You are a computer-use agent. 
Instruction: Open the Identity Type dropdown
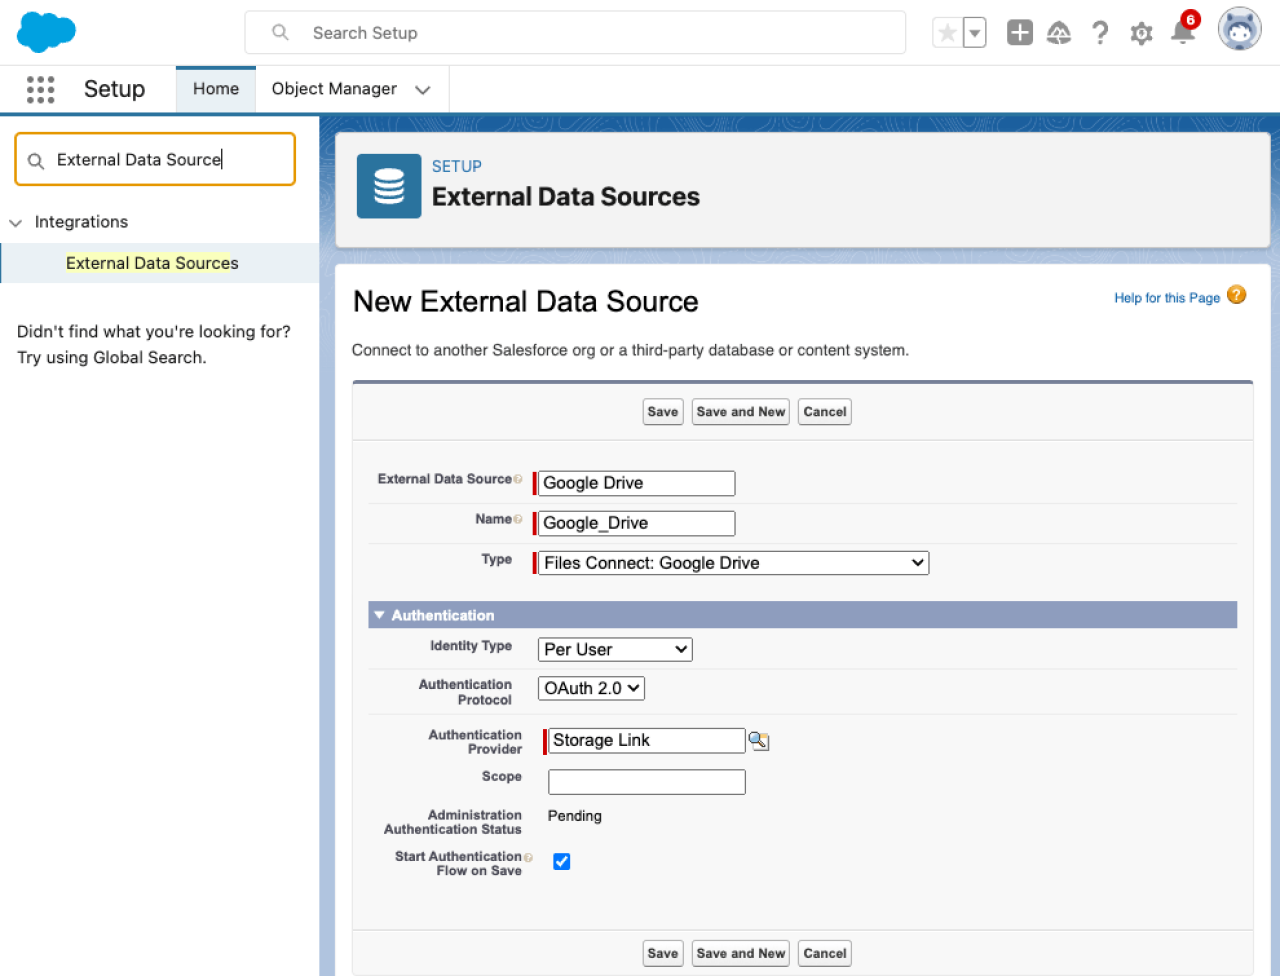click(615, 650)
